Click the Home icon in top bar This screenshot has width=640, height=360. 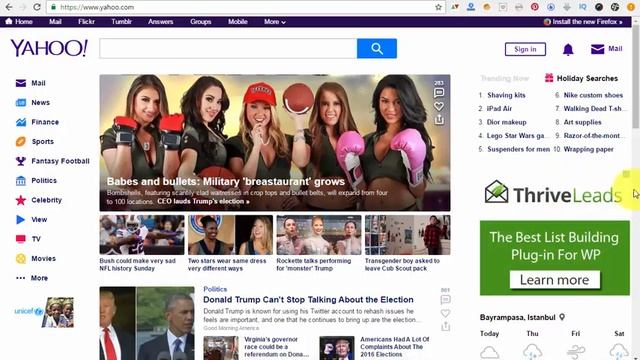click(9, 21)
